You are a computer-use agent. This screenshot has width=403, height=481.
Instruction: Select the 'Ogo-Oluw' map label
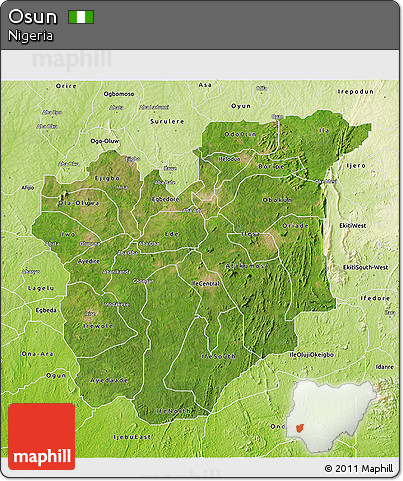click(x=105, y=141)
